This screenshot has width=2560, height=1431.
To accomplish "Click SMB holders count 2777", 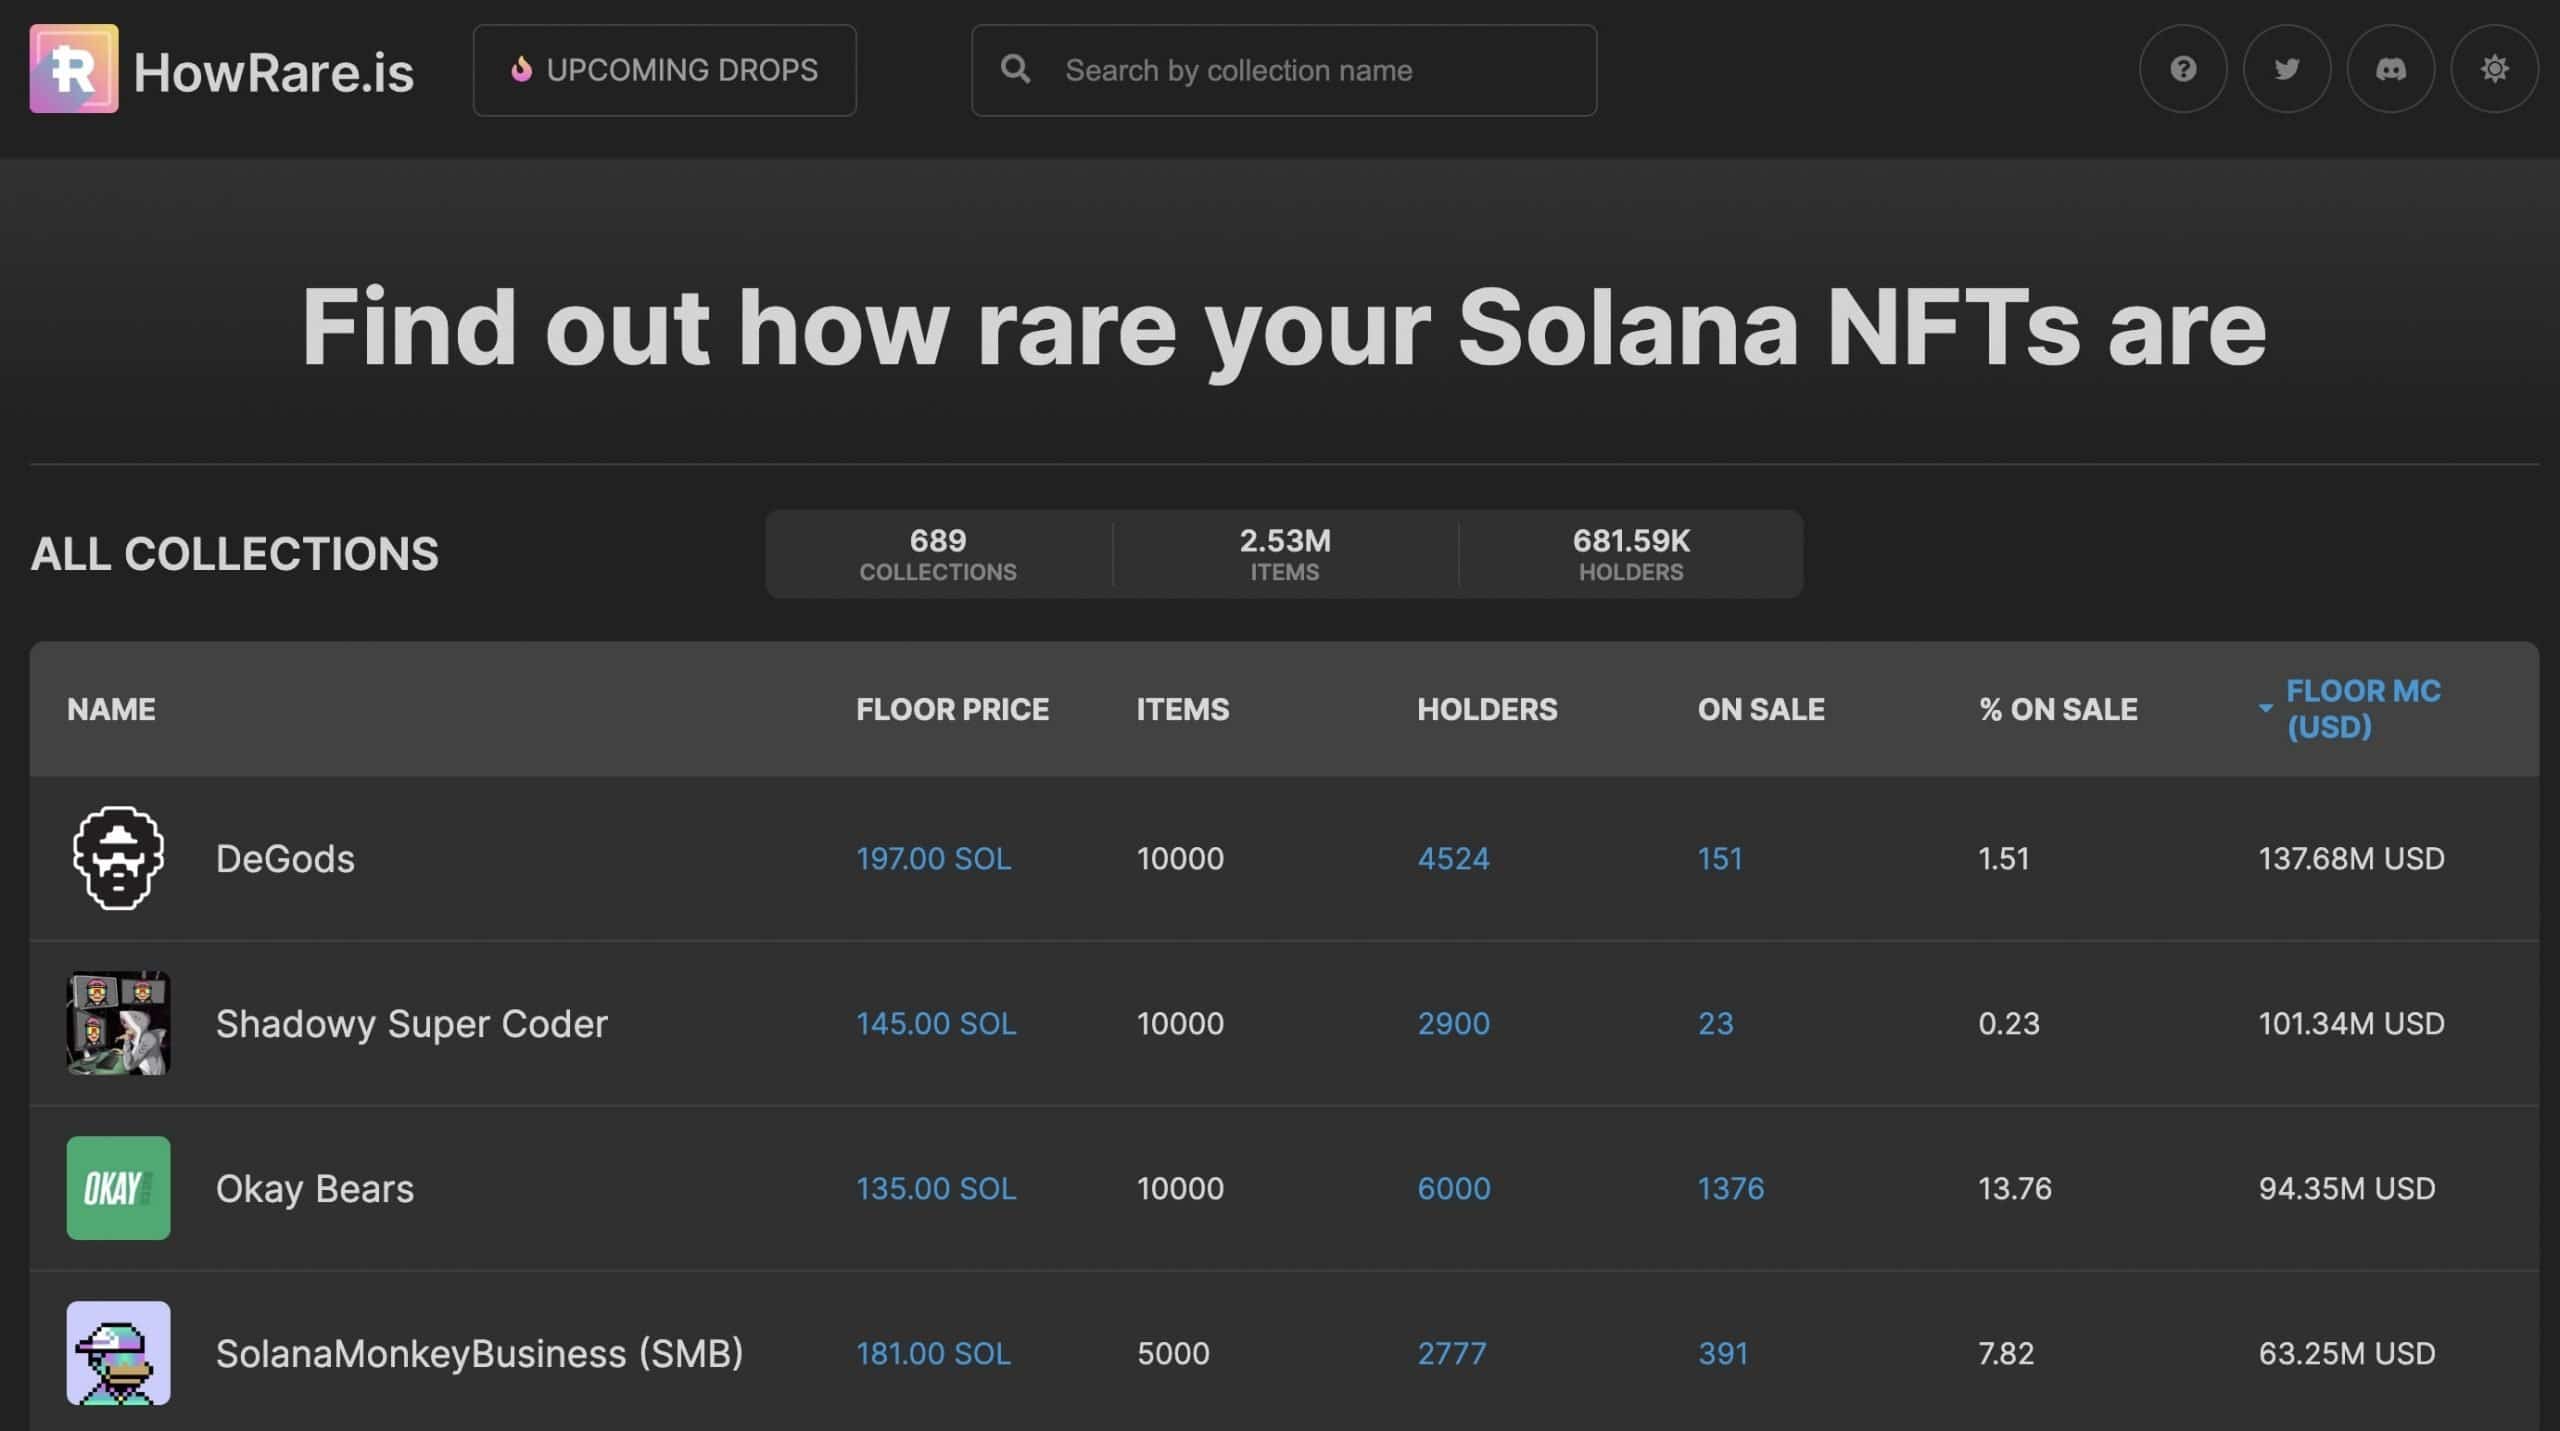I will [1451, 1354].
